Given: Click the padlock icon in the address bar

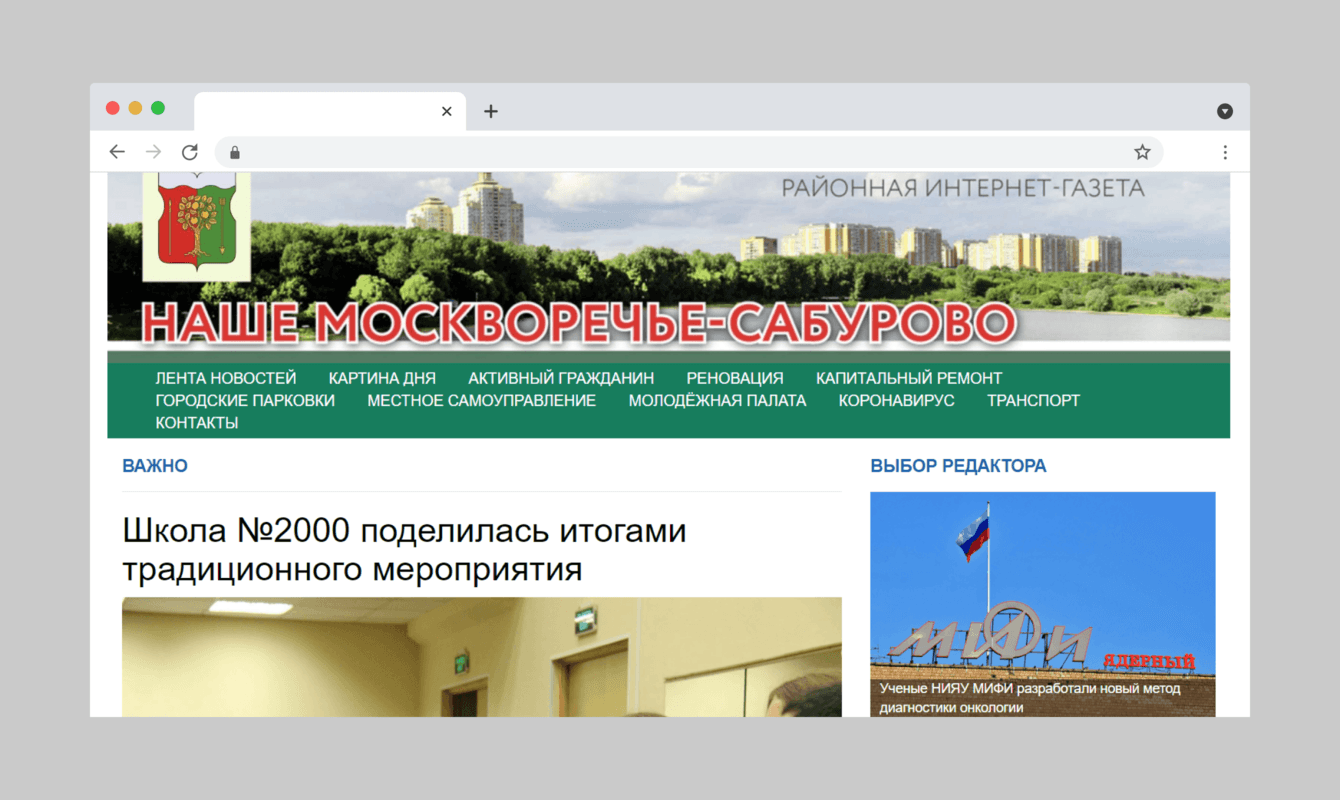Looking at the screenshot, I should coord(234,152).
